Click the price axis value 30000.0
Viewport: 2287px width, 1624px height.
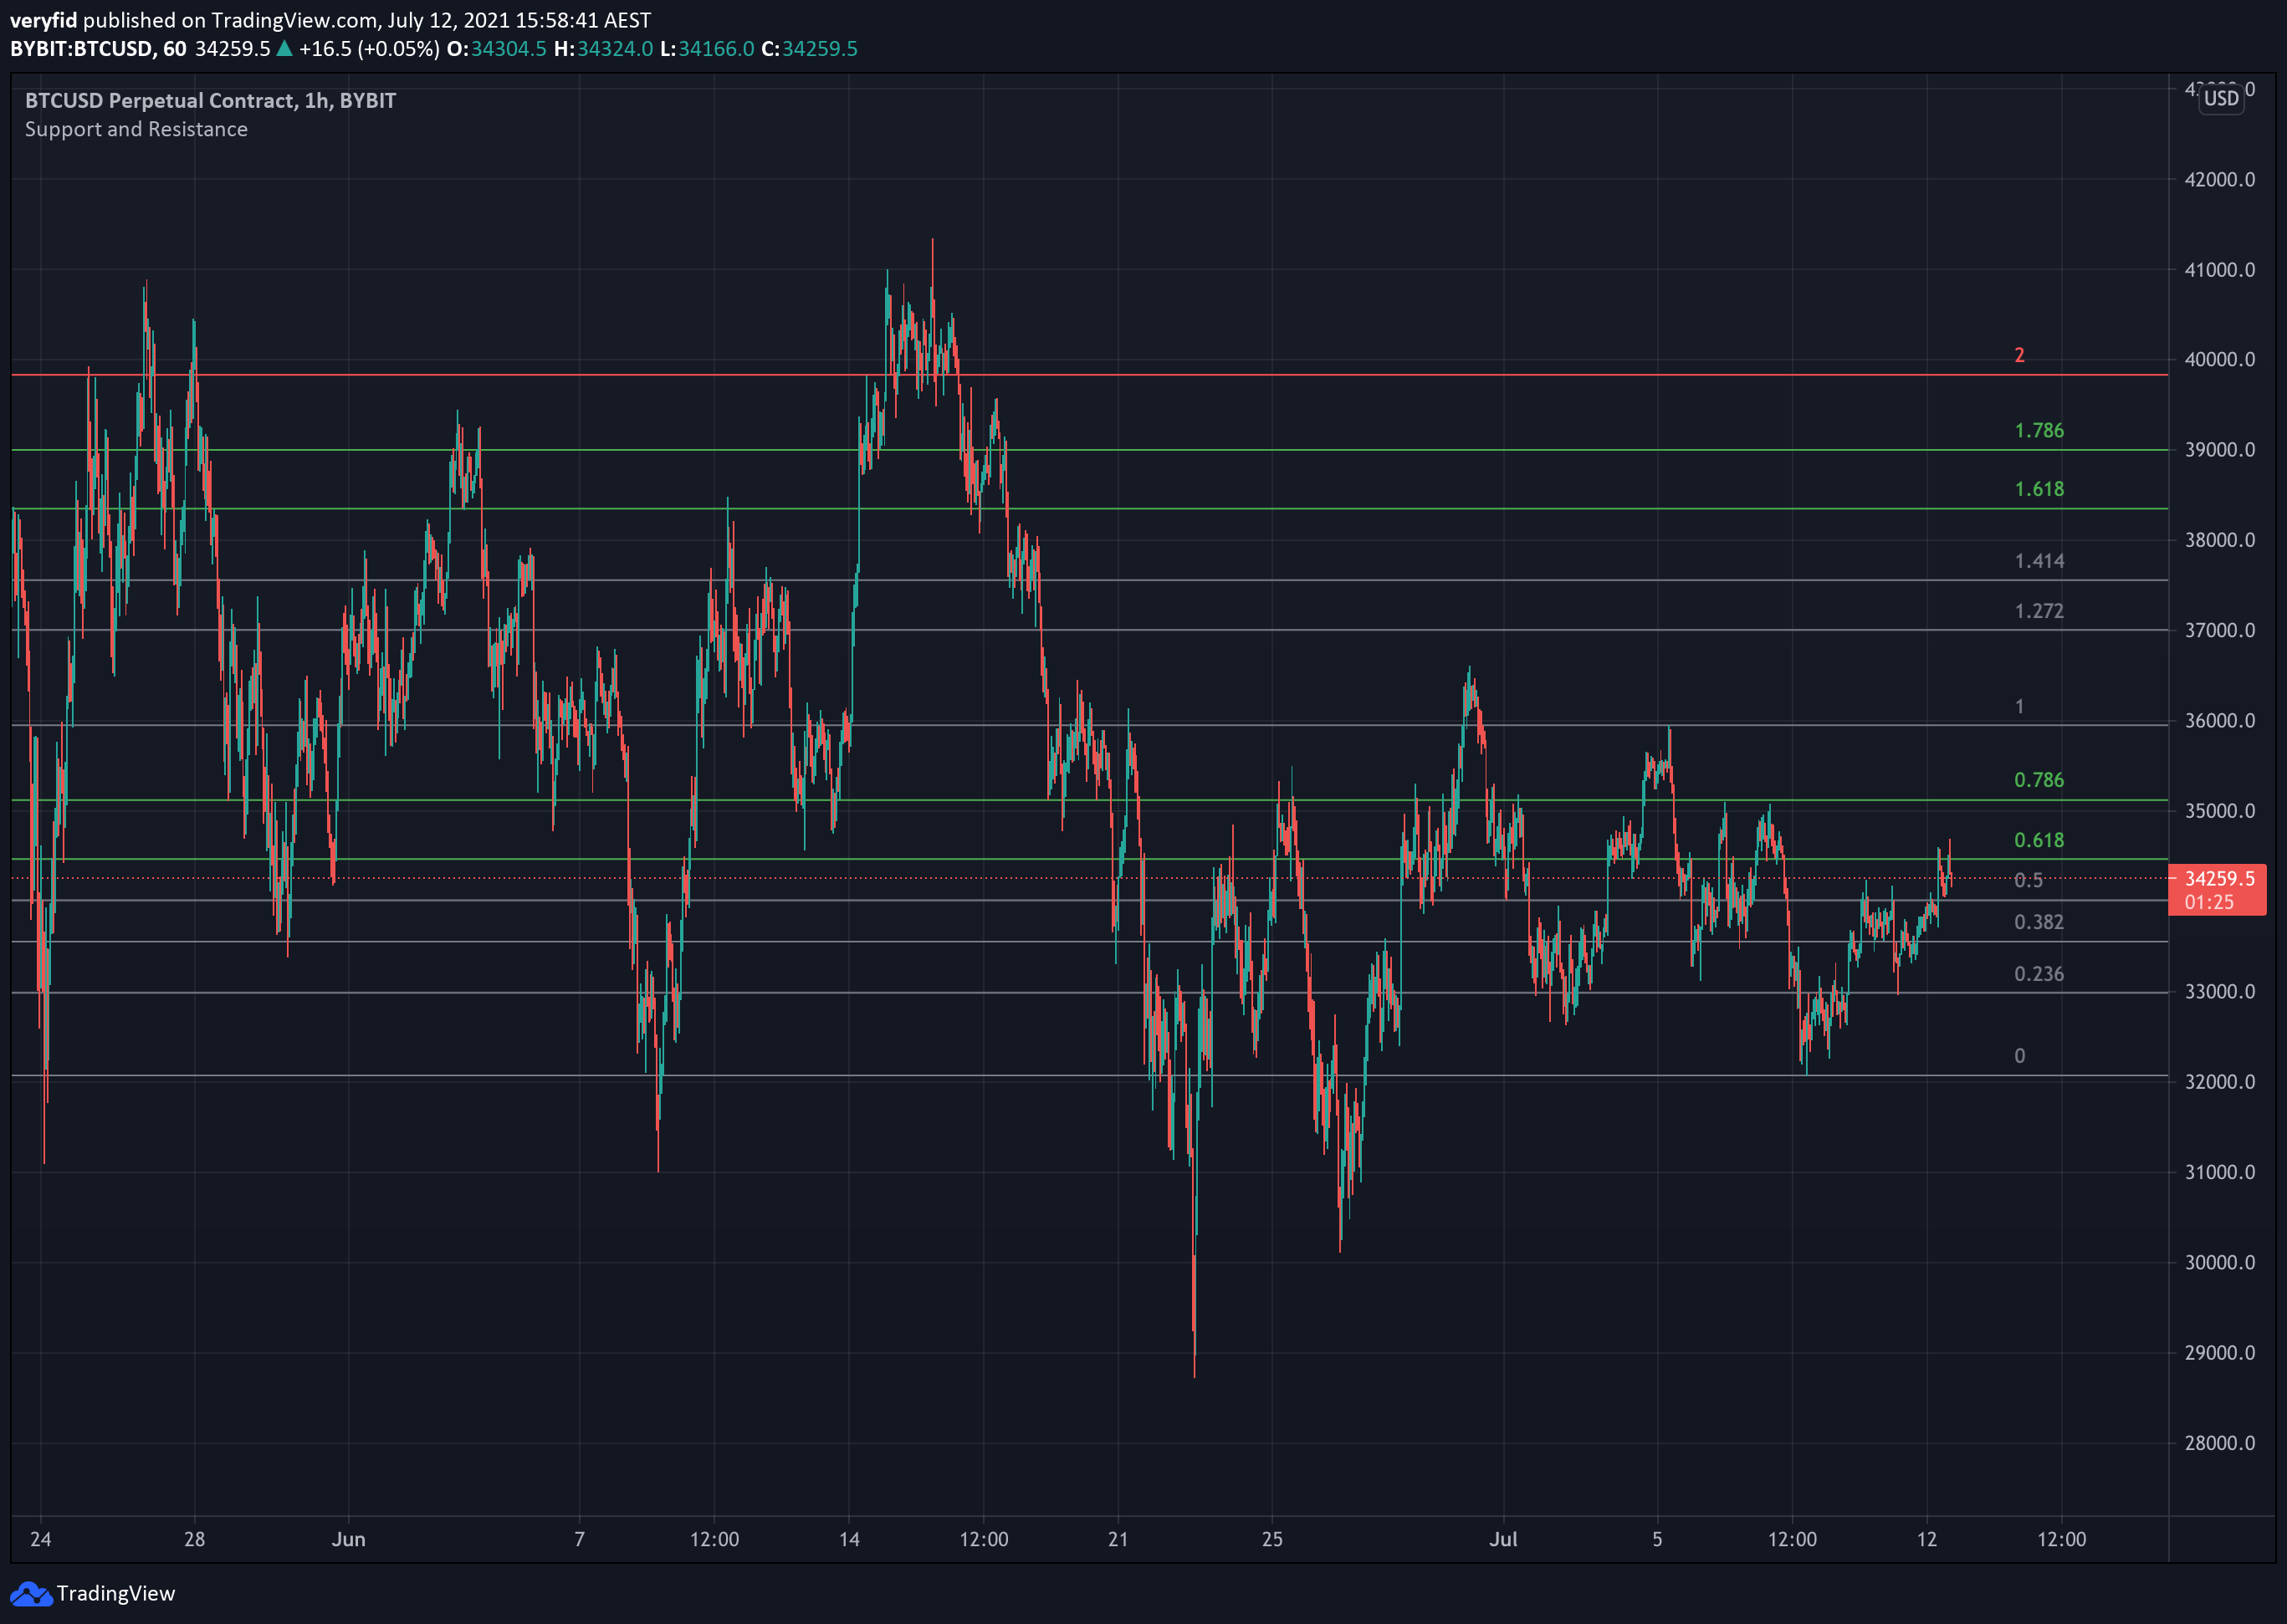point(2220,1262)
